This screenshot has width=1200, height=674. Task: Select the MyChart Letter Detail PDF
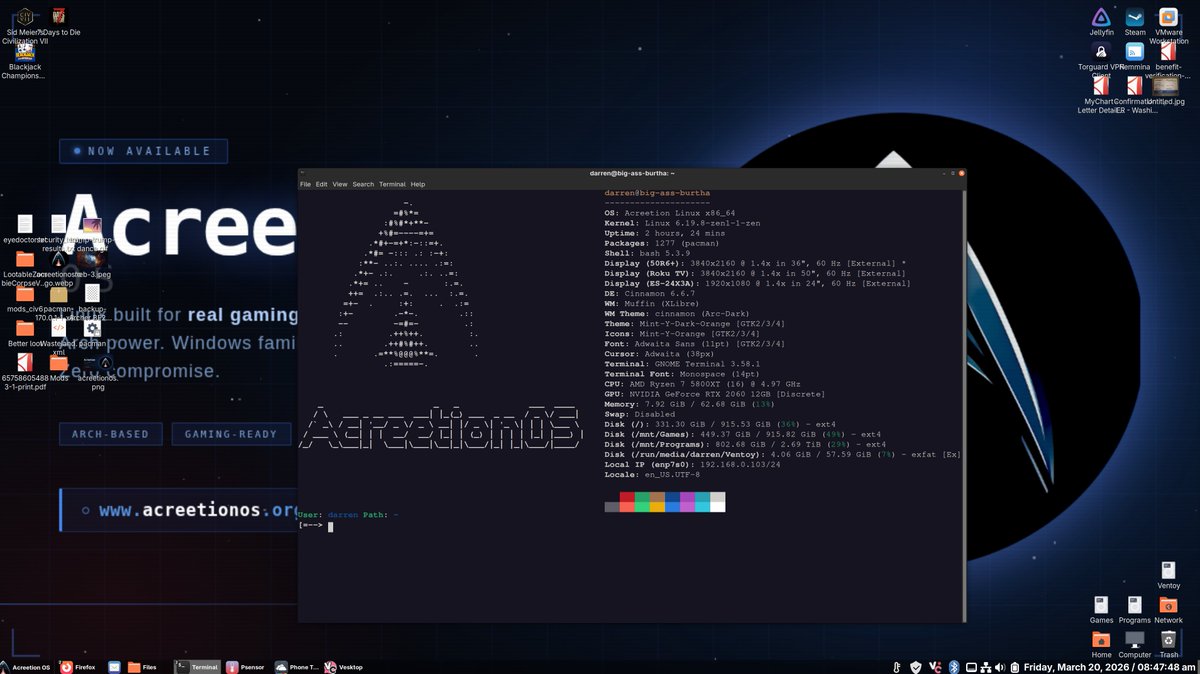1101,86
